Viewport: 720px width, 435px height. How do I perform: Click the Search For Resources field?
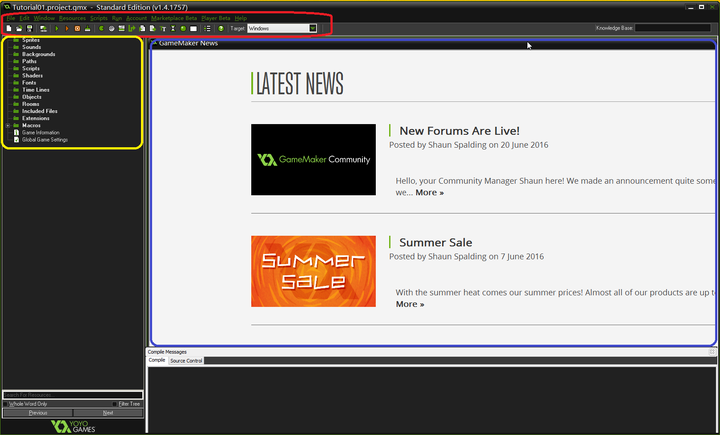[x=73, y=395]
